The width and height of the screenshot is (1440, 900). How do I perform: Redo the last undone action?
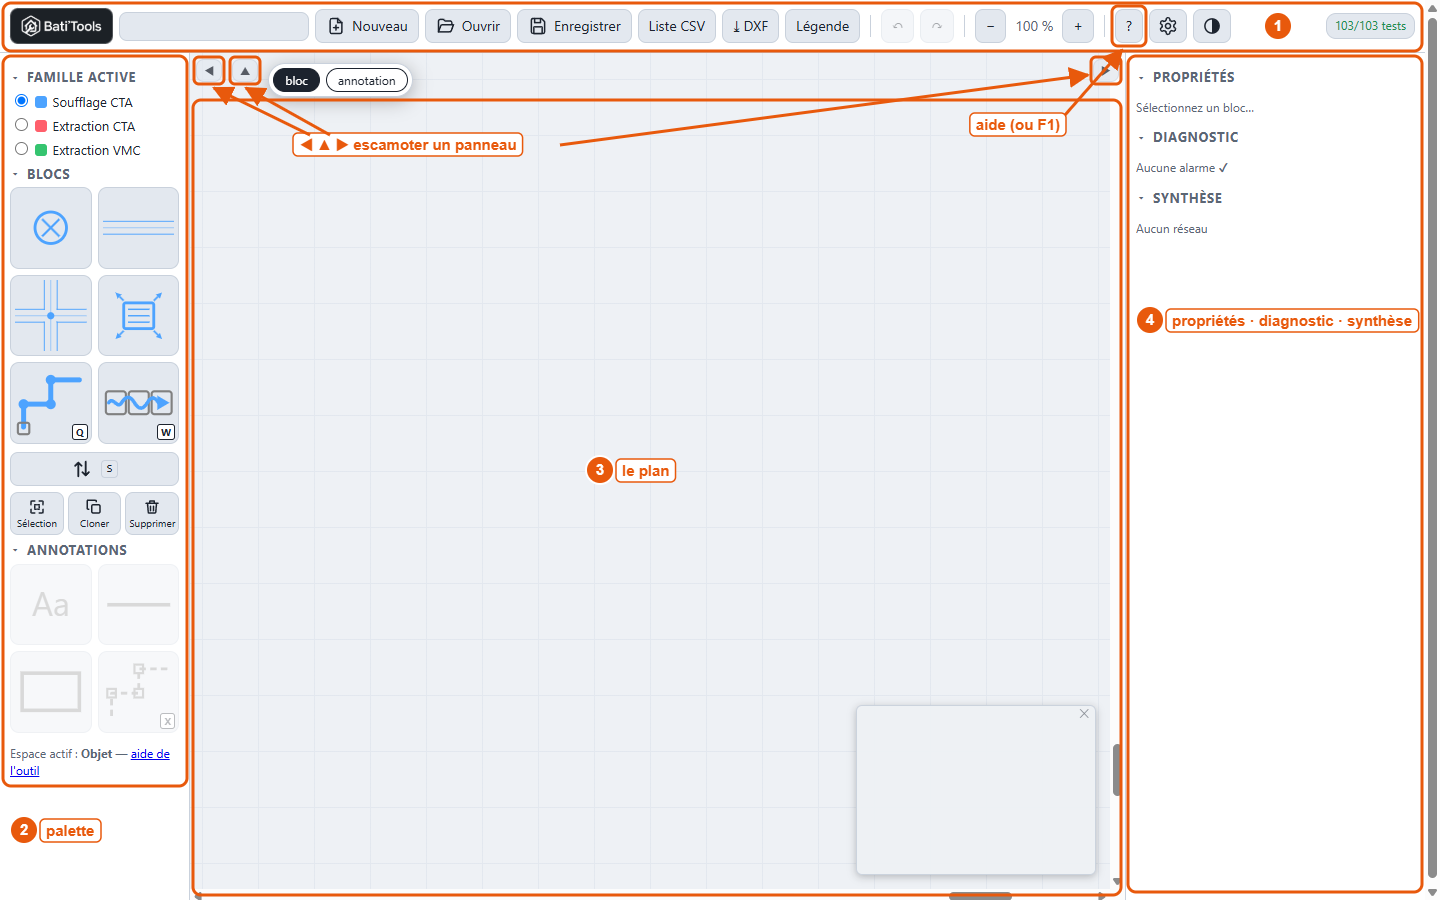coord(937,26)
